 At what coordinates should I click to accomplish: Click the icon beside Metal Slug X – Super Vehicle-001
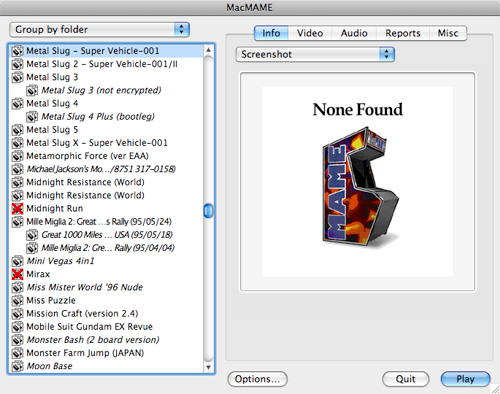17,143
